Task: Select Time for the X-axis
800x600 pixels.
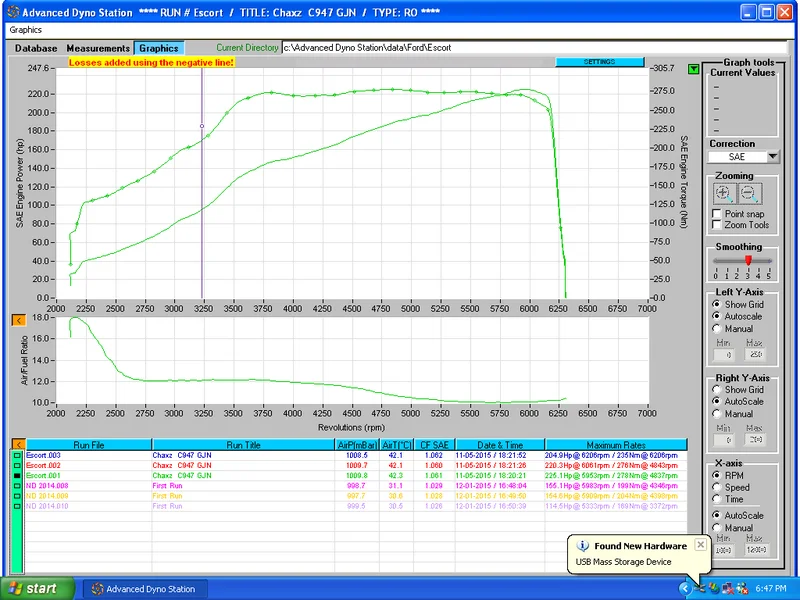Action: pos(717,499)
